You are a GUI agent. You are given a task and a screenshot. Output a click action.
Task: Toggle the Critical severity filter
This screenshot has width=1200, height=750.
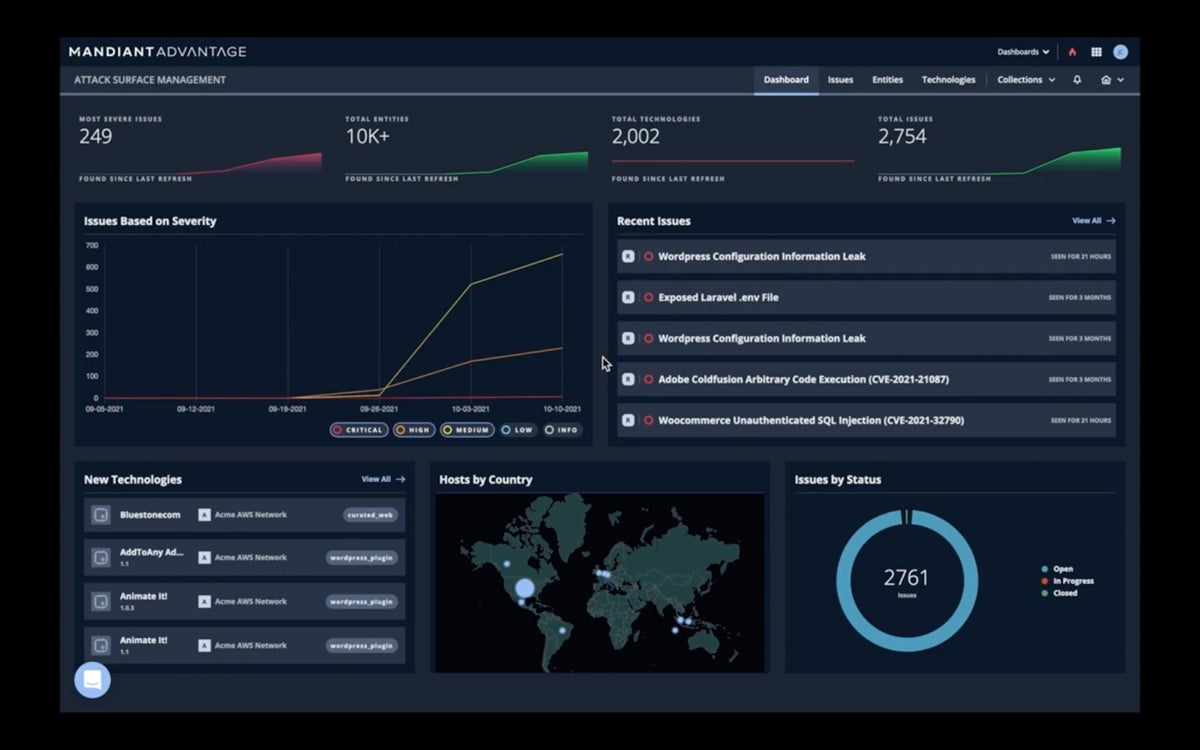(x=357, y=429)
